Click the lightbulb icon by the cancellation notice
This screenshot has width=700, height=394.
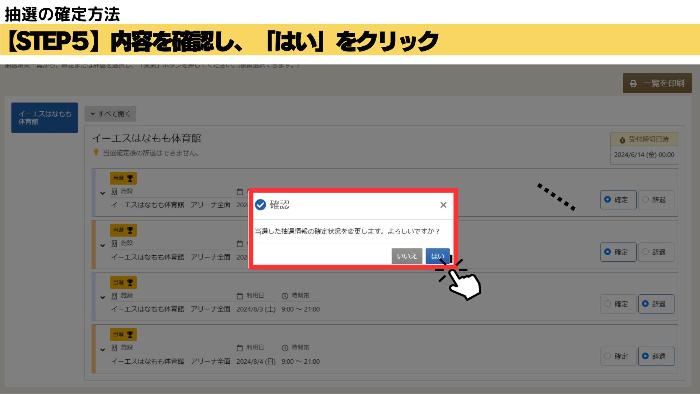tap(96, 153)
